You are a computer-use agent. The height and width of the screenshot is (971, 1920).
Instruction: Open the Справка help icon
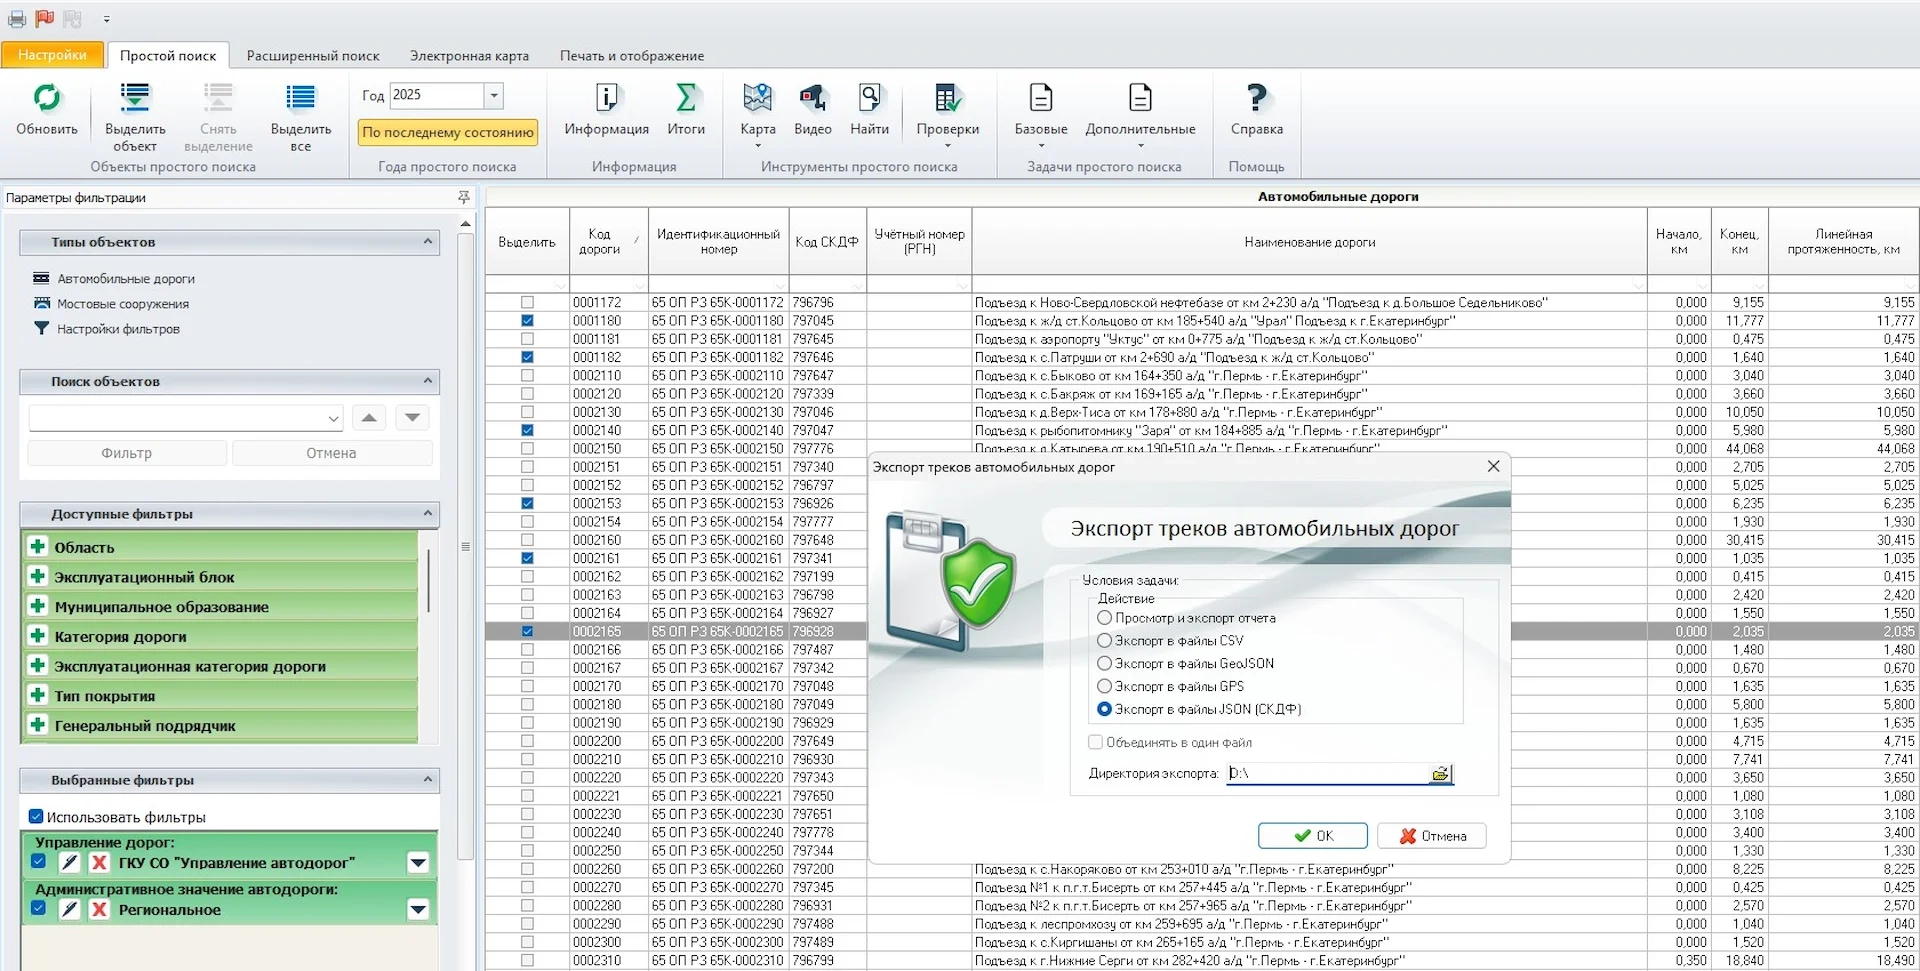click(1256, 98)
